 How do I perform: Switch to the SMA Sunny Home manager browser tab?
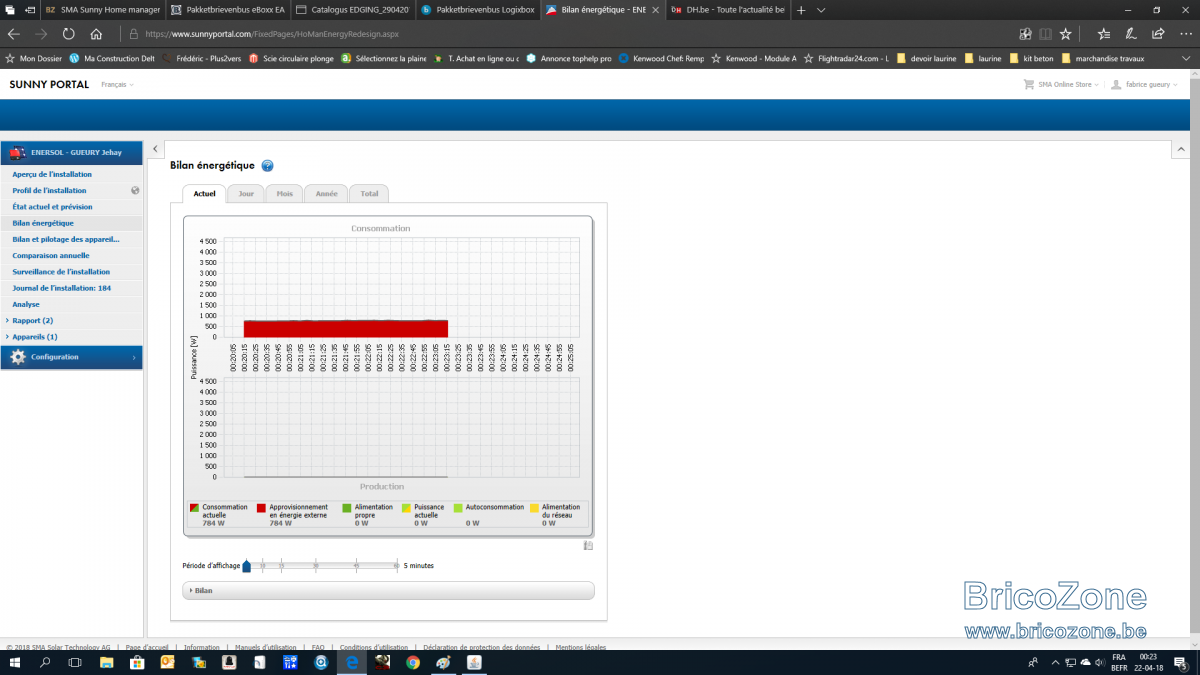(102, 9)
